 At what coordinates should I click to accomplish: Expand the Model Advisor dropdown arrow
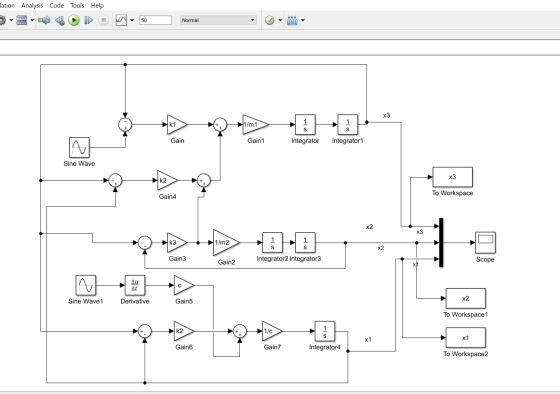pyautogui.click(x=280, y=20)
